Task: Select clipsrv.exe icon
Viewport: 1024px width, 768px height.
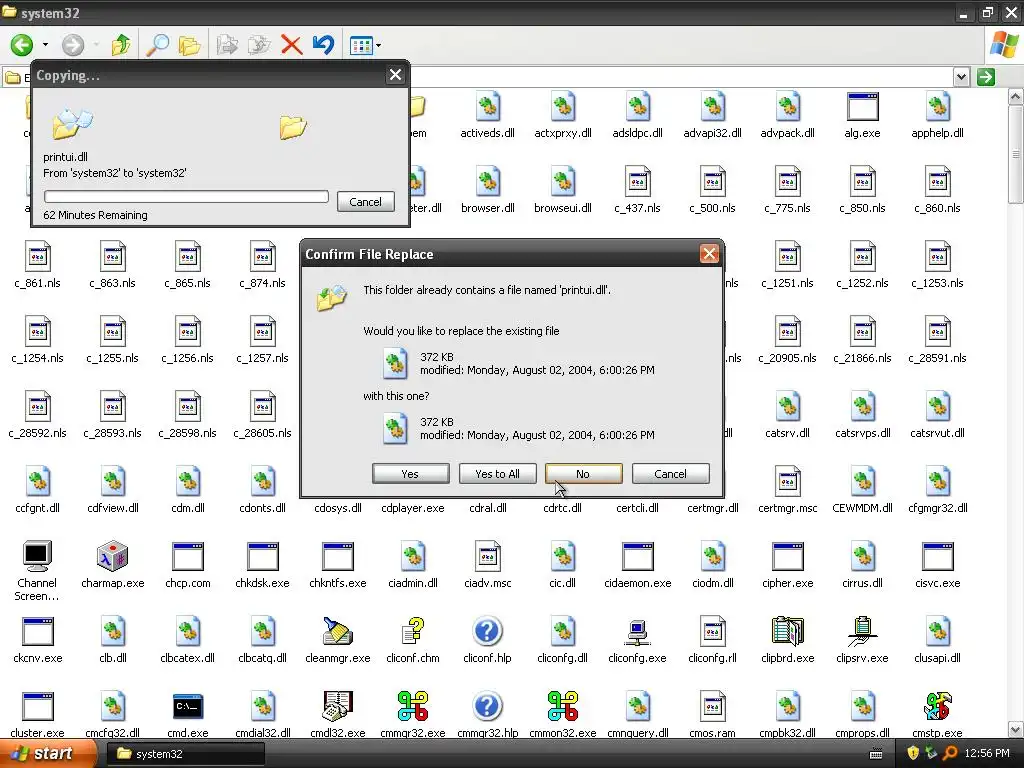Action: click(862, 632)
